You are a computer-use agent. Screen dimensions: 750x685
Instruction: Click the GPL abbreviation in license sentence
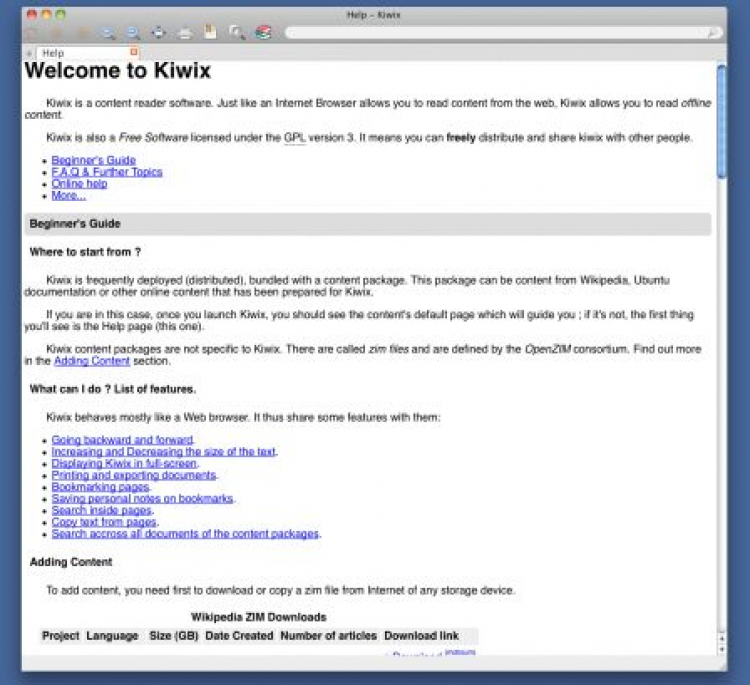click(x=295, y=138)
